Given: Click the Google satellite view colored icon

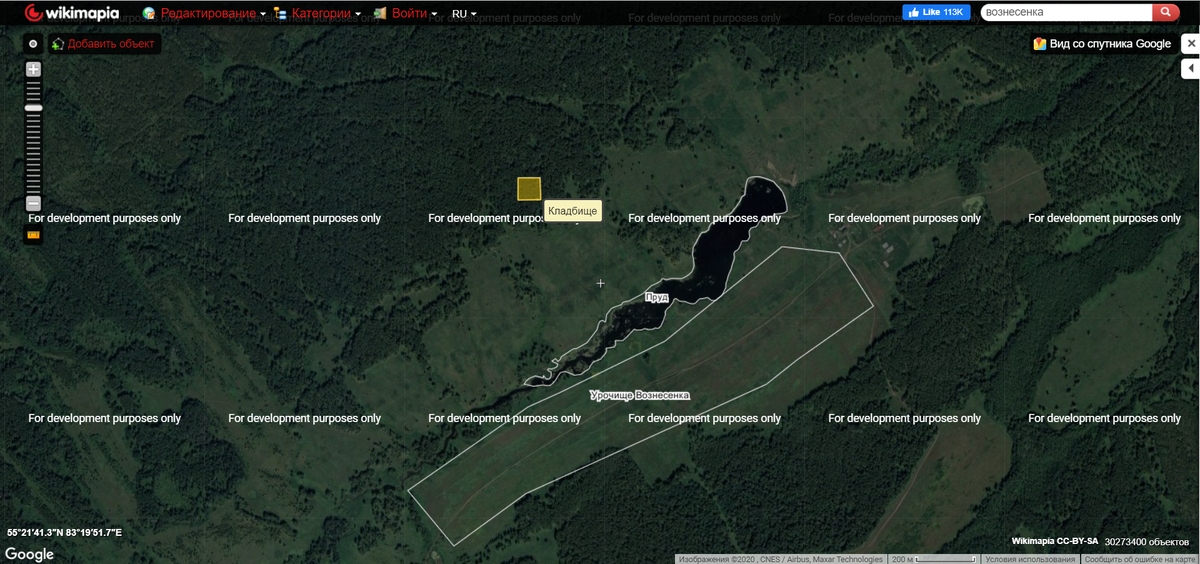Looking at the screenshot, I should click(x=1040, y=44).
